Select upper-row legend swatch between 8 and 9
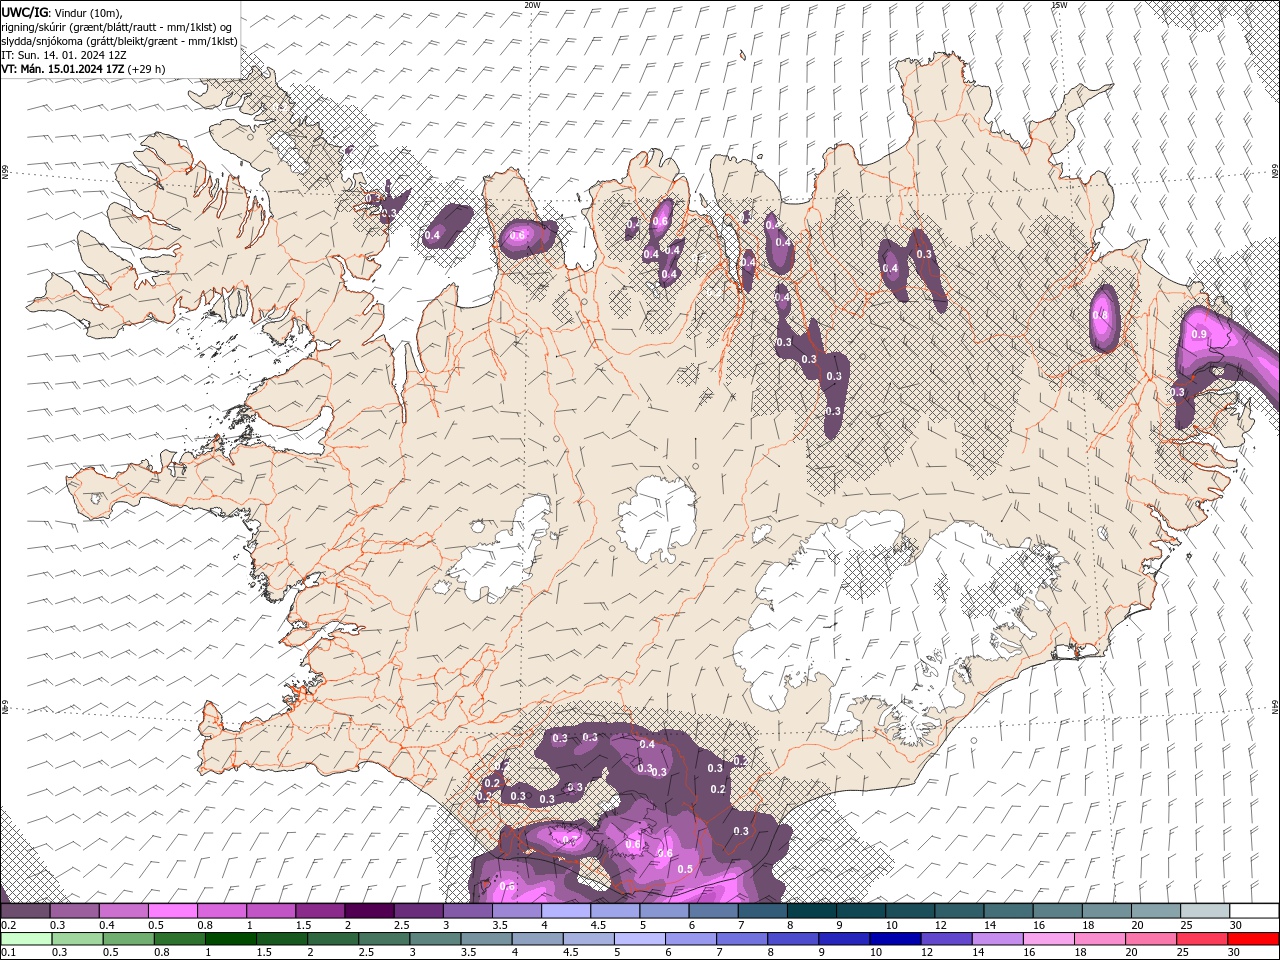Screen dimensions: 1280x960 tap(812, 911)
